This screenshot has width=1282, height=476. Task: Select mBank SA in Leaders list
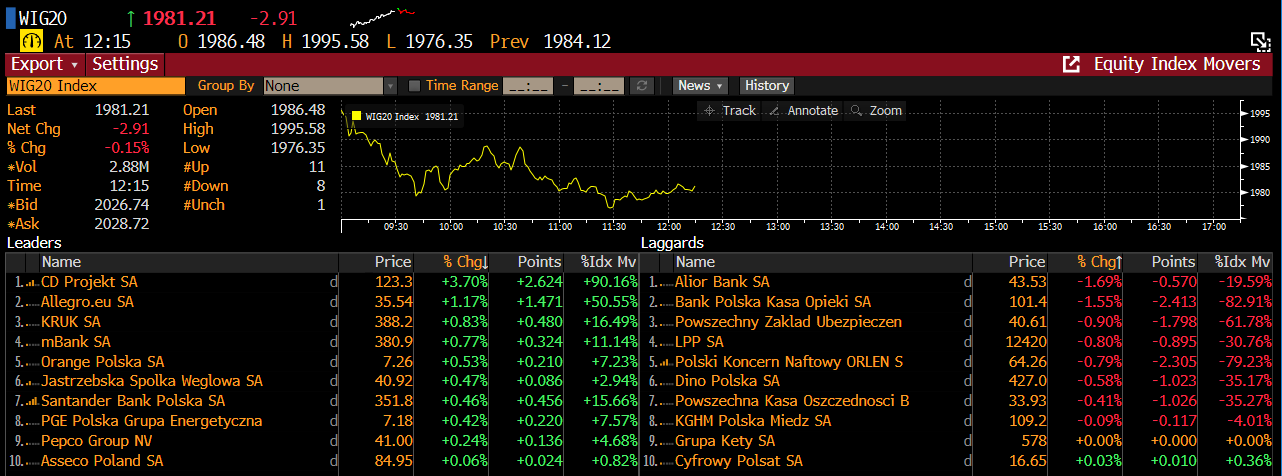75,342
